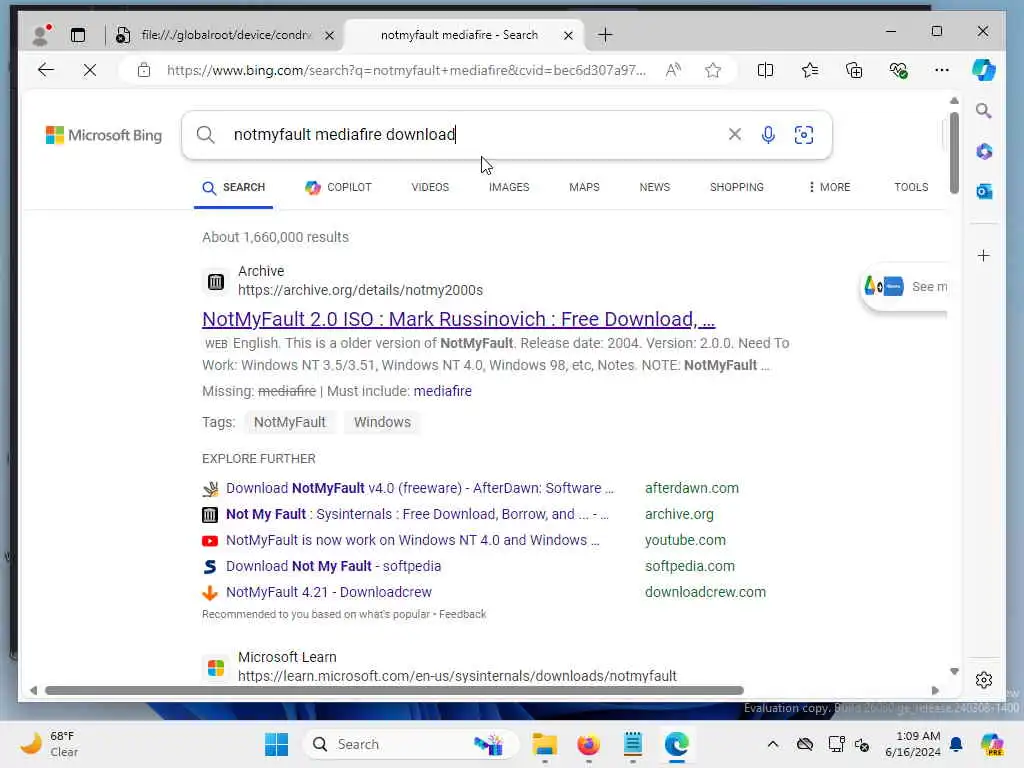Open Notepad from the taskbar
Screen dimensions: 1024x768
(632, 744)
